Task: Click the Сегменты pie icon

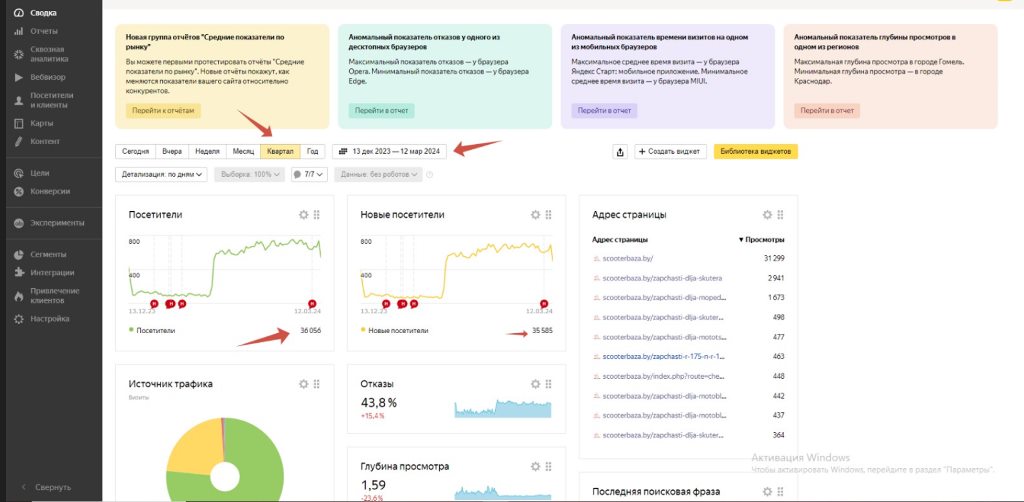Action: [x=18, y=255]
